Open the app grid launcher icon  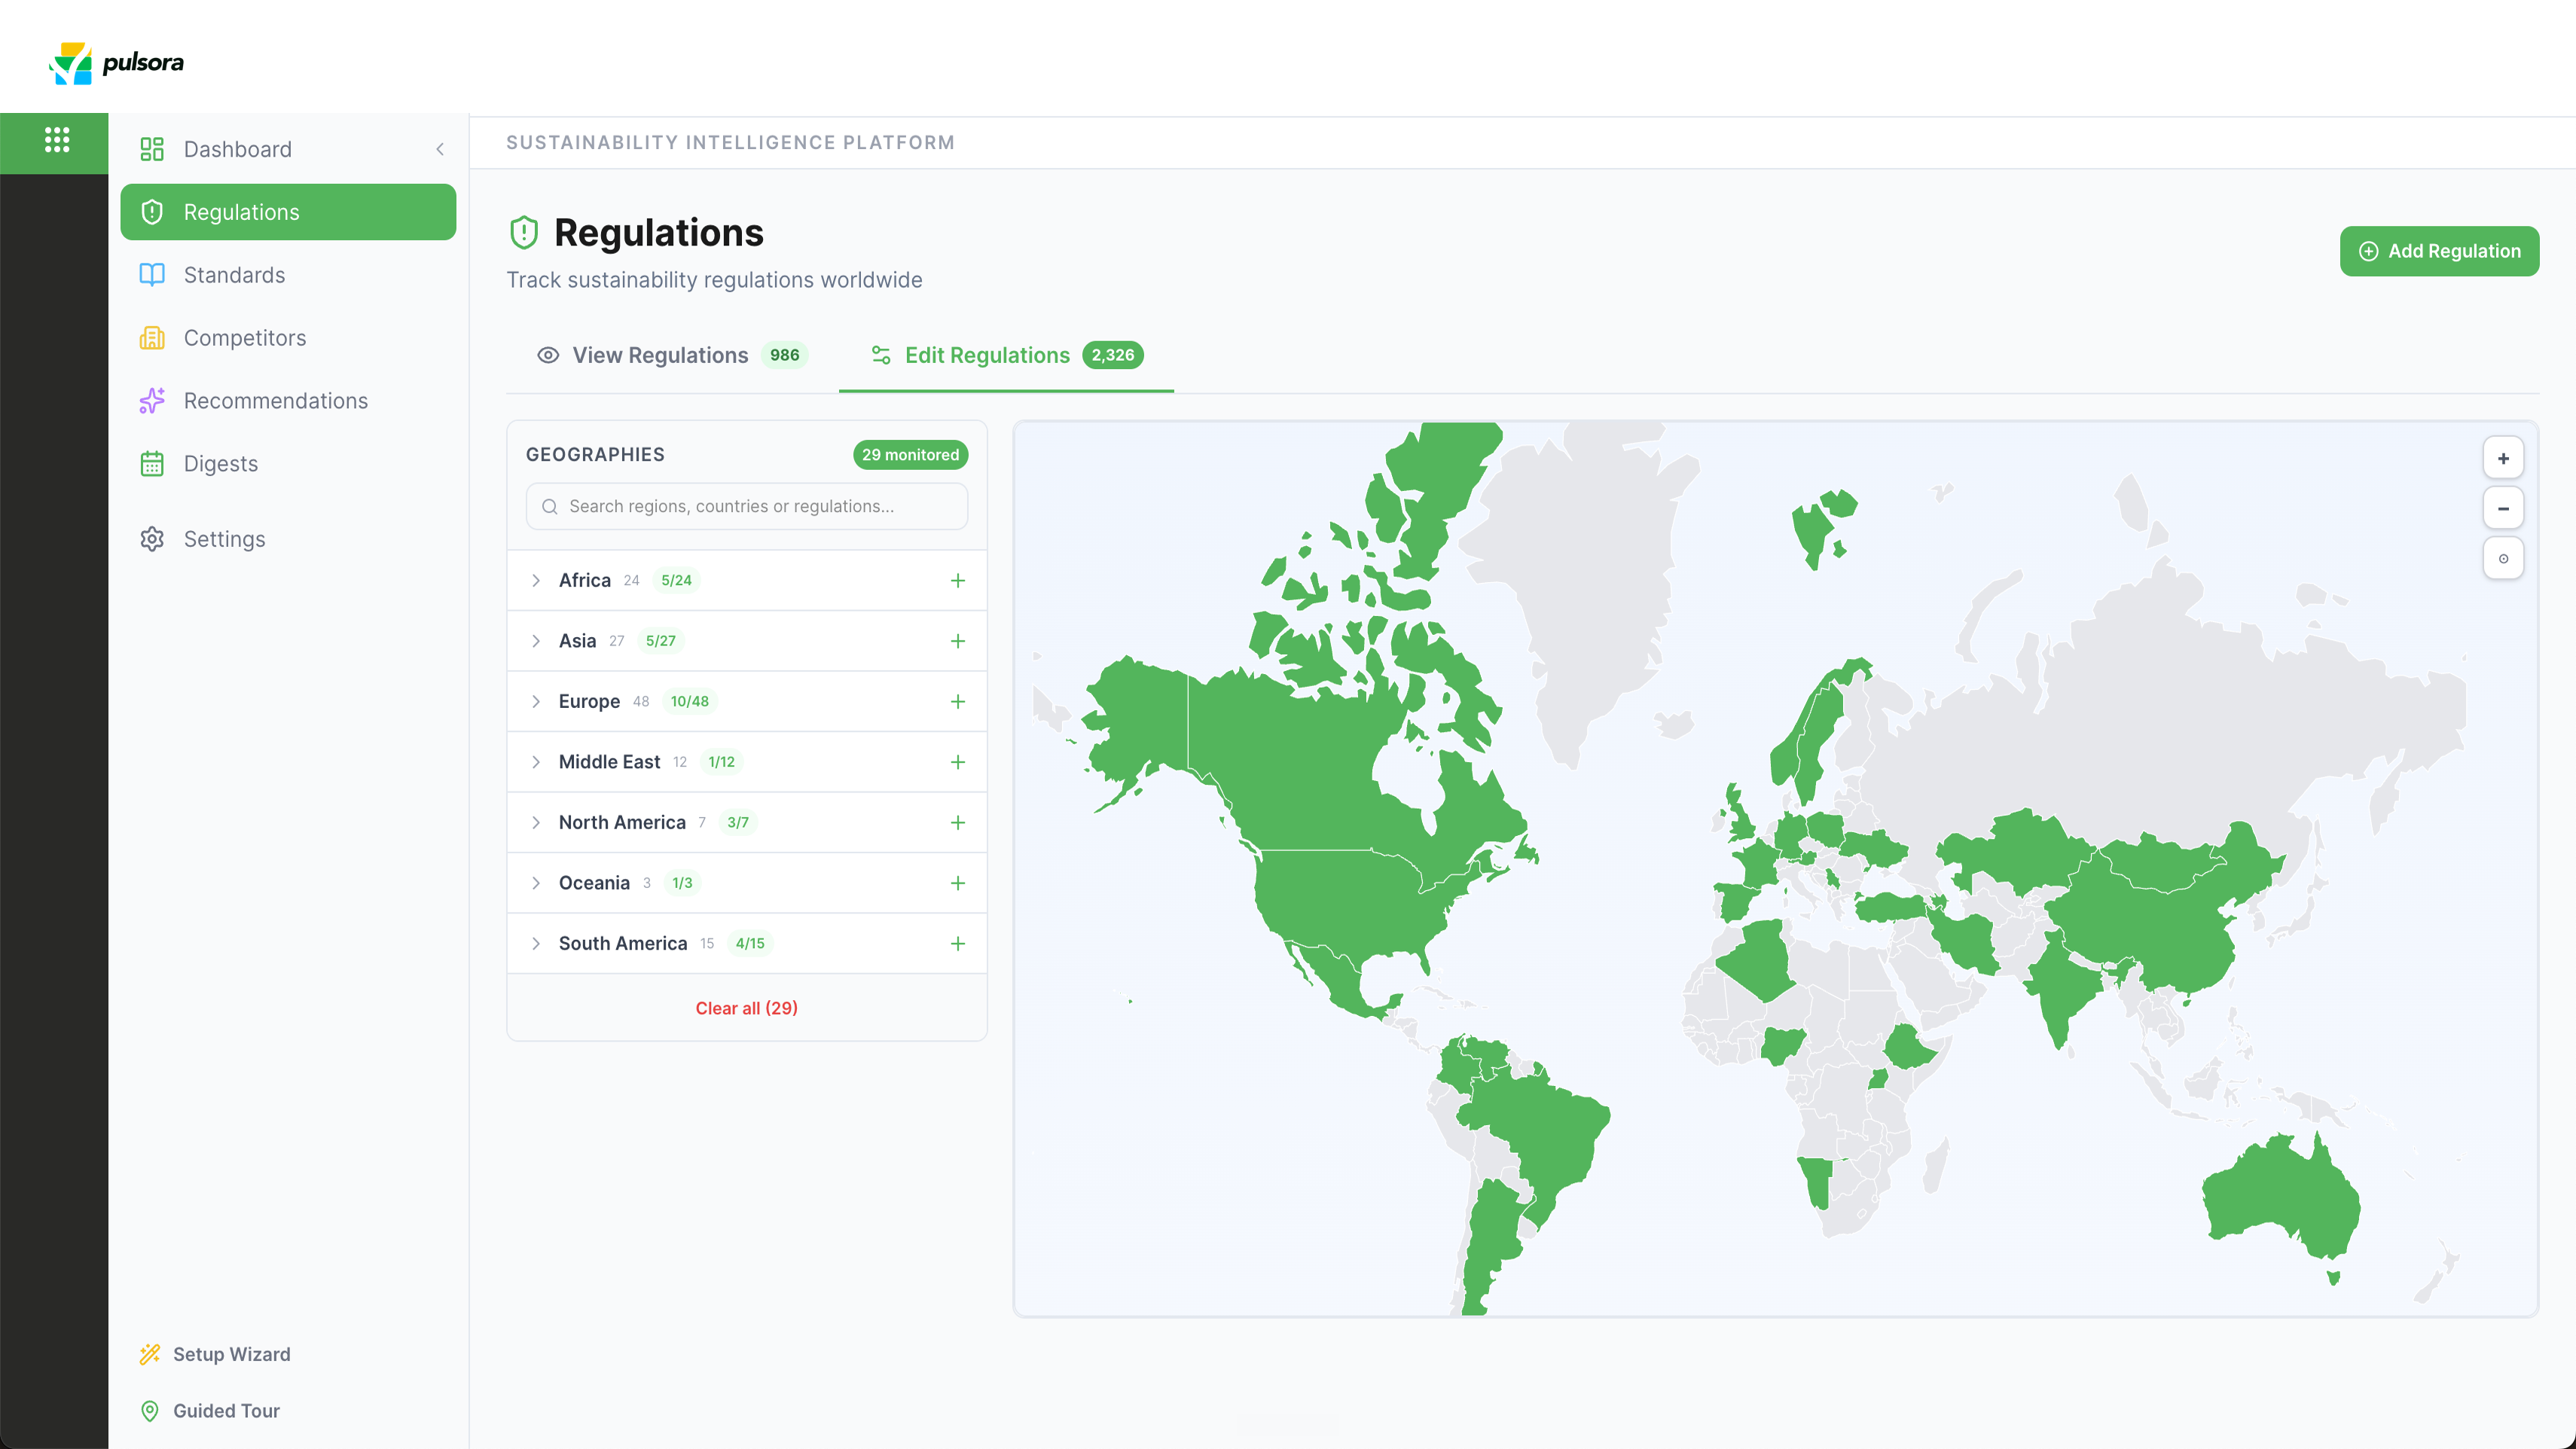(57, 140)
